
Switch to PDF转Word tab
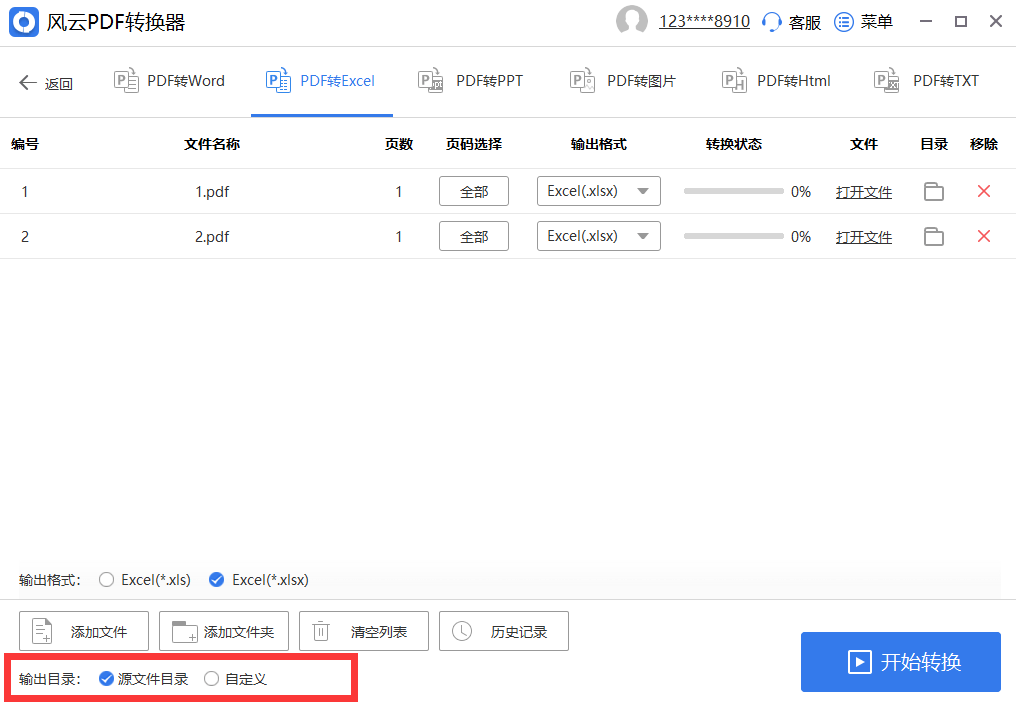(169, 81)
